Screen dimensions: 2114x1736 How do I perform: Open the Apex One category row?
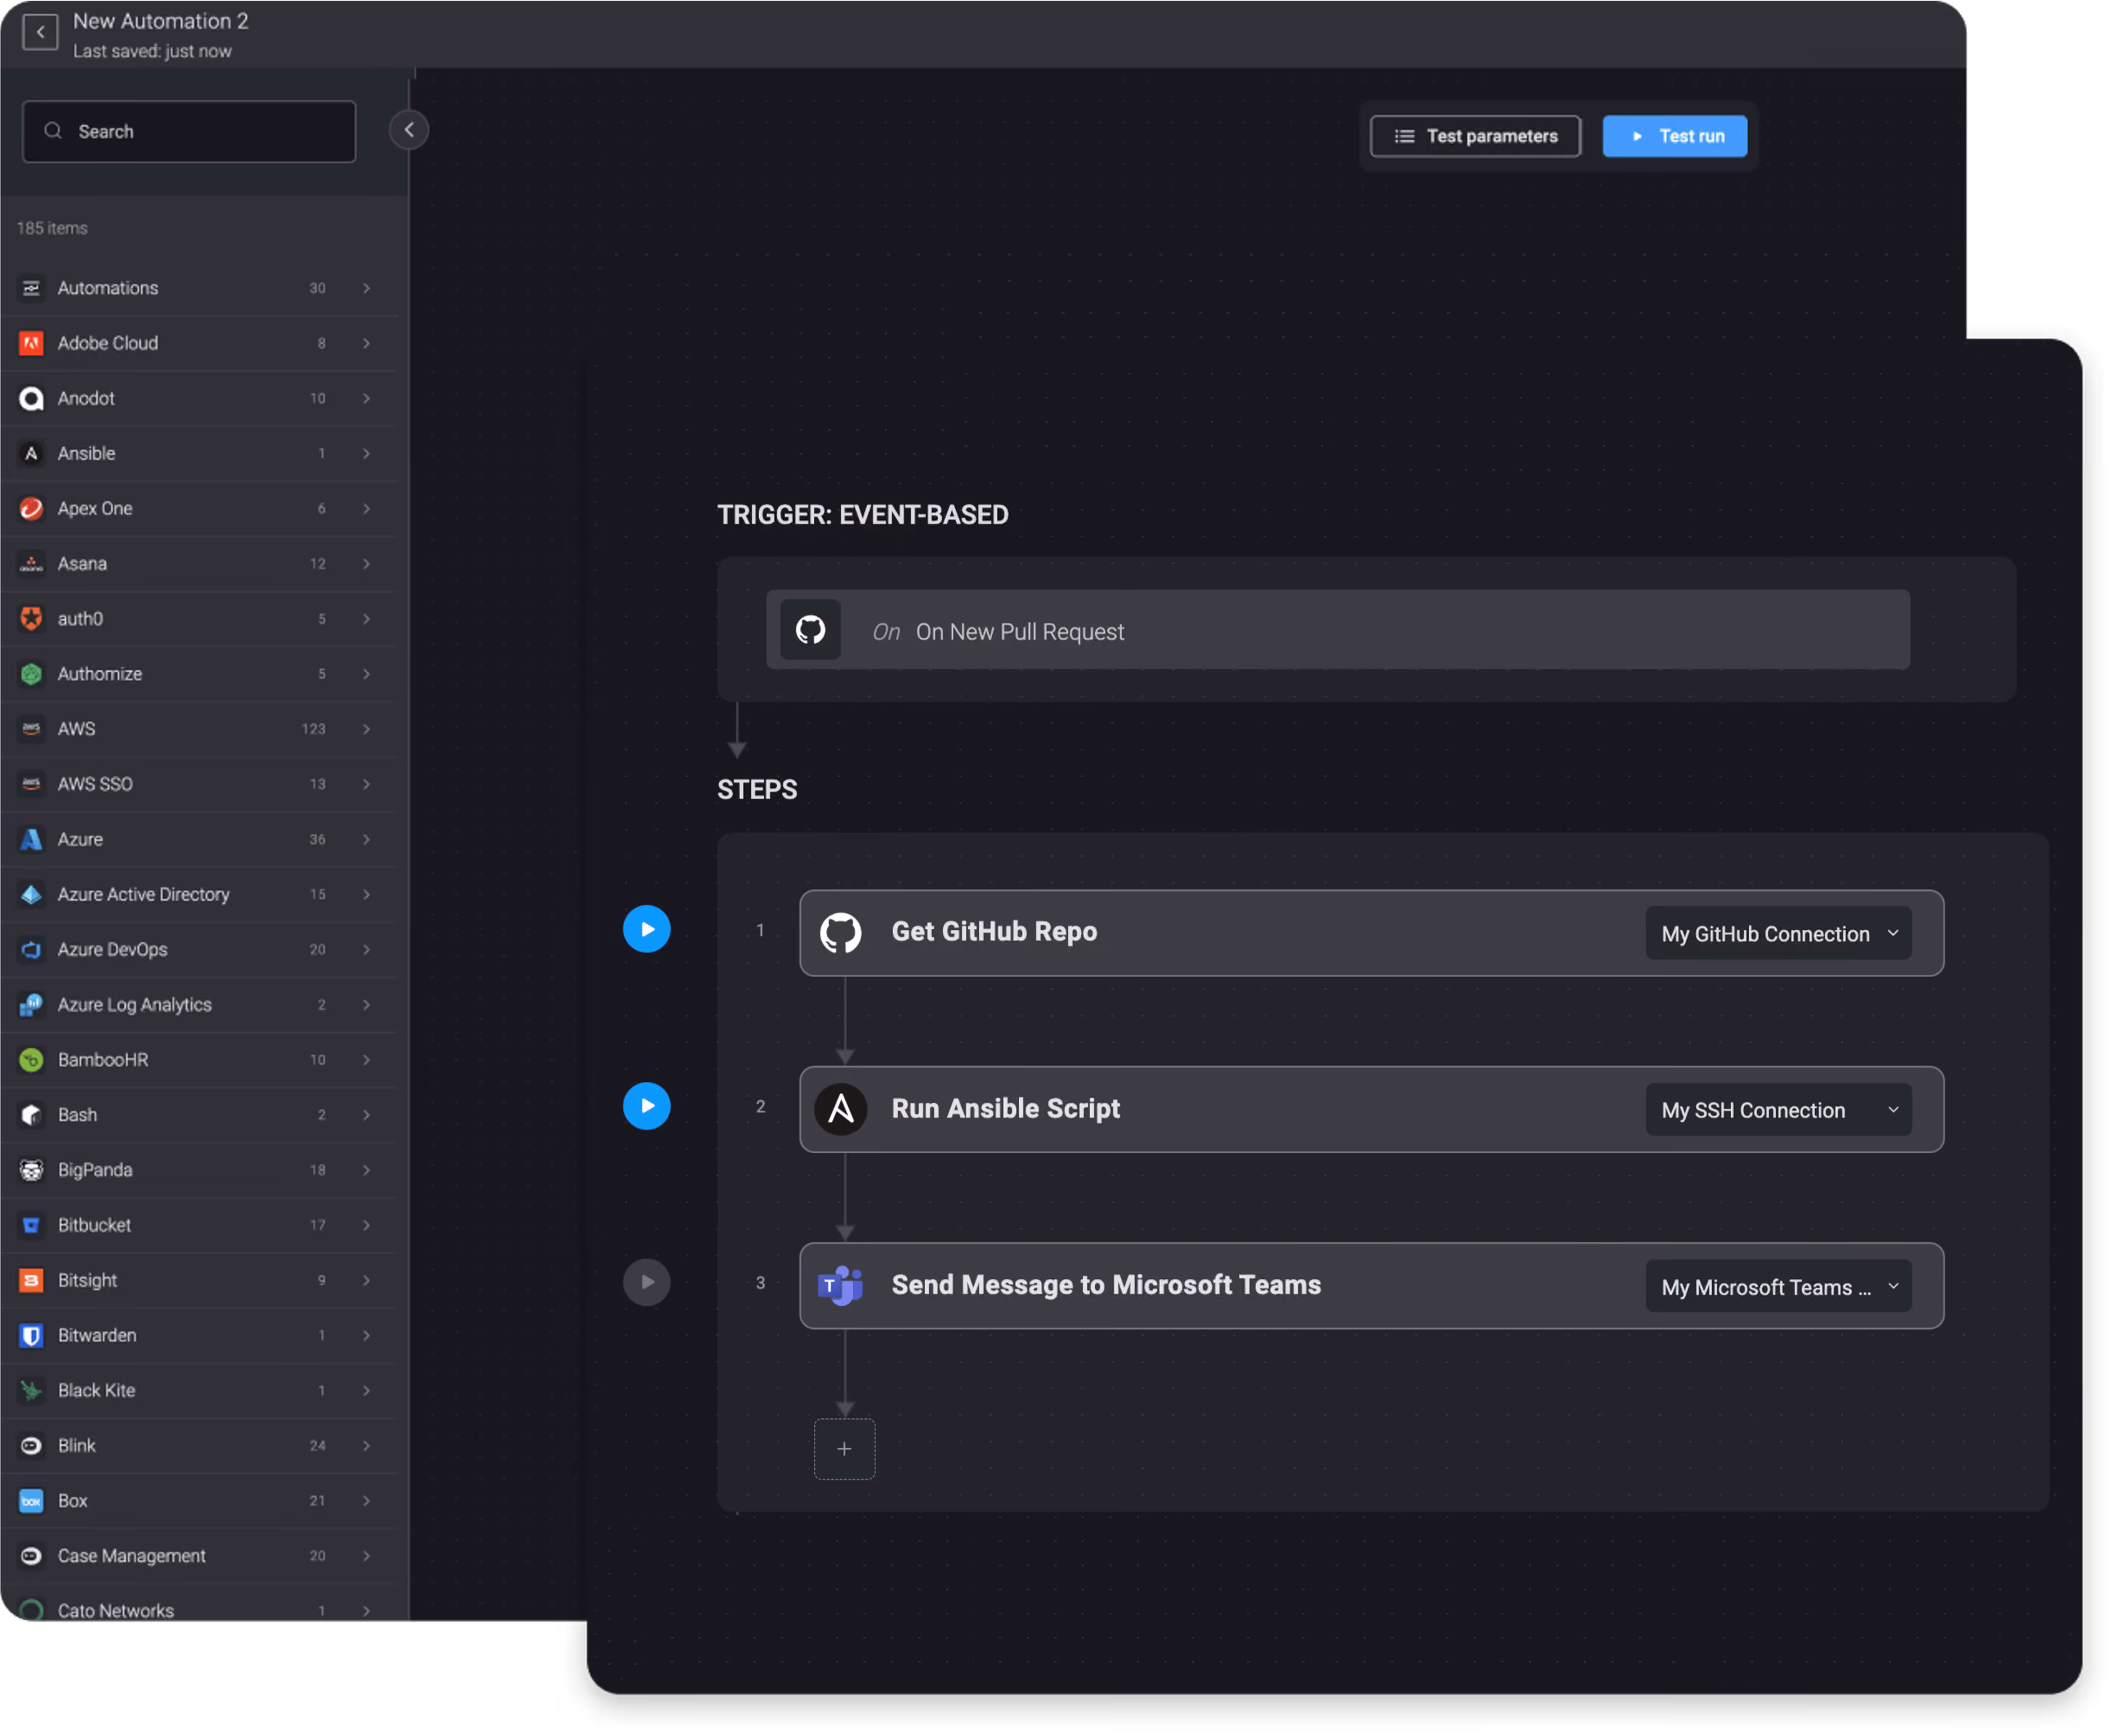tap(199, 508)
